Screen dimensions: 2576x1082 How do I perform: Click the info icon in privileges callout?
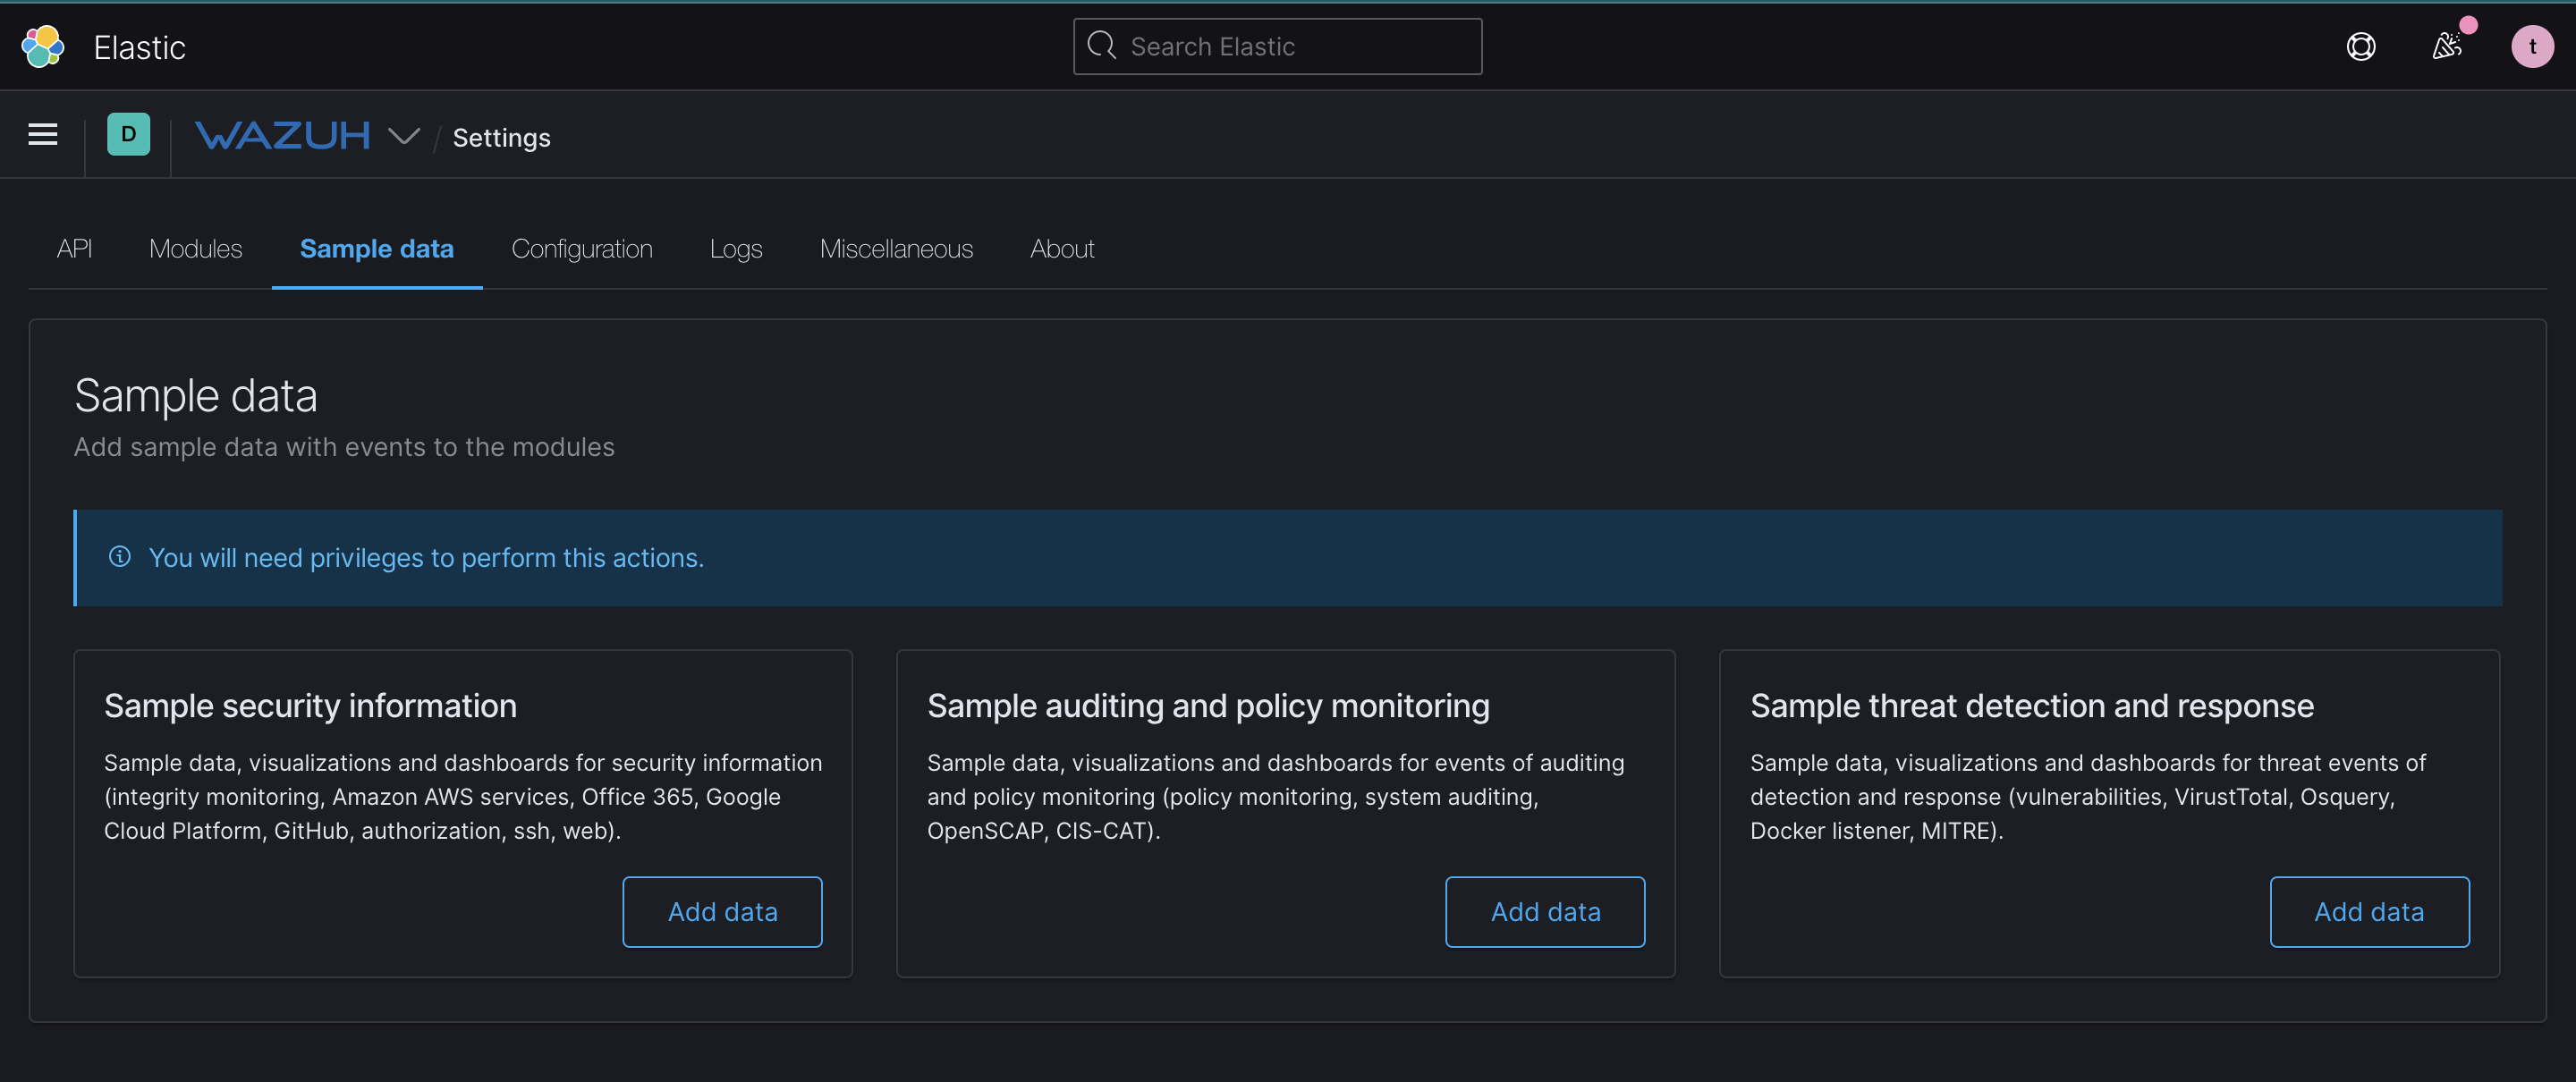coord(120,557)
